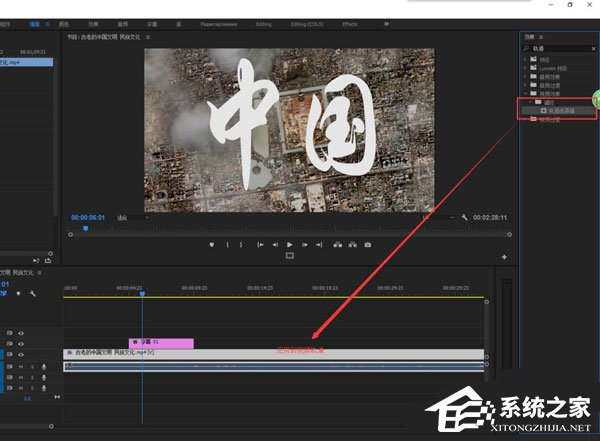Enable voice-over record on the last audio track

click(44, 388)
